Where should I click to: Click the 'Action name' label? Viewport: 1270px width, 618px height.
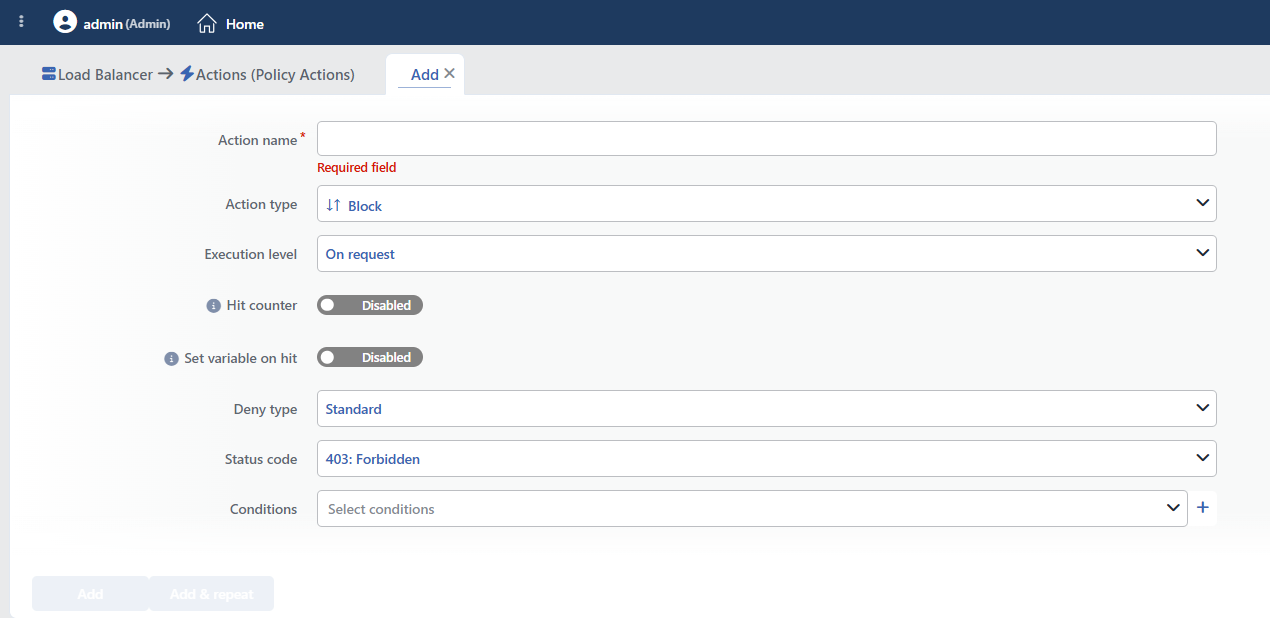point(258,140)
